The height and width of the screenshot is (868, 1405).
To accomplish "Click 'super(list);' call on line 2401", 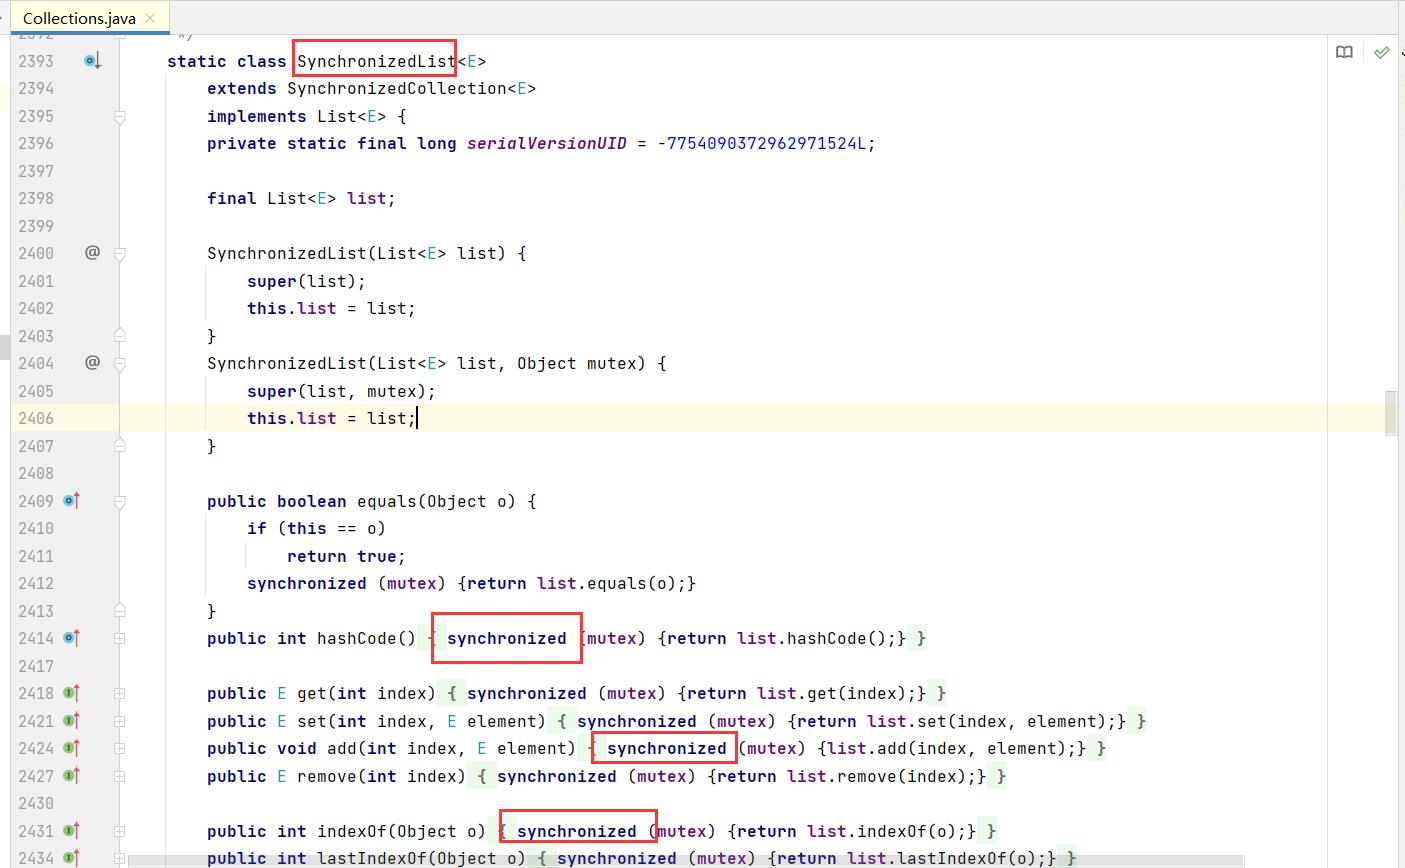I will point(307,281).
